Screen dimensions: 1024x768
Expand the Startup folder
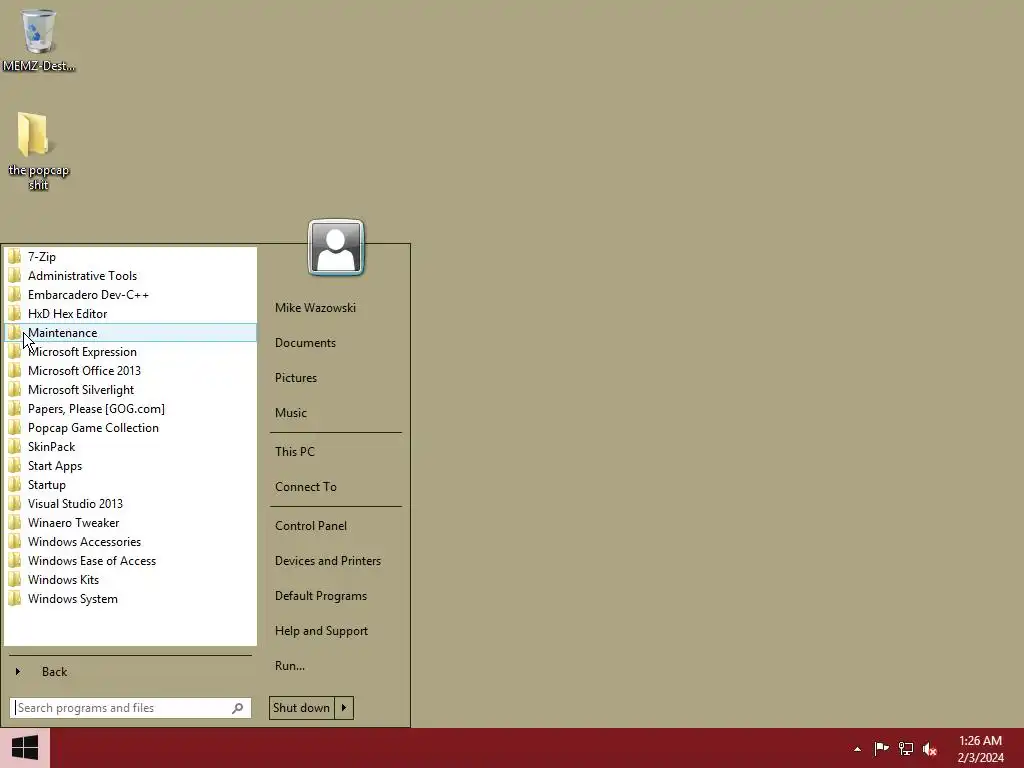131,485
